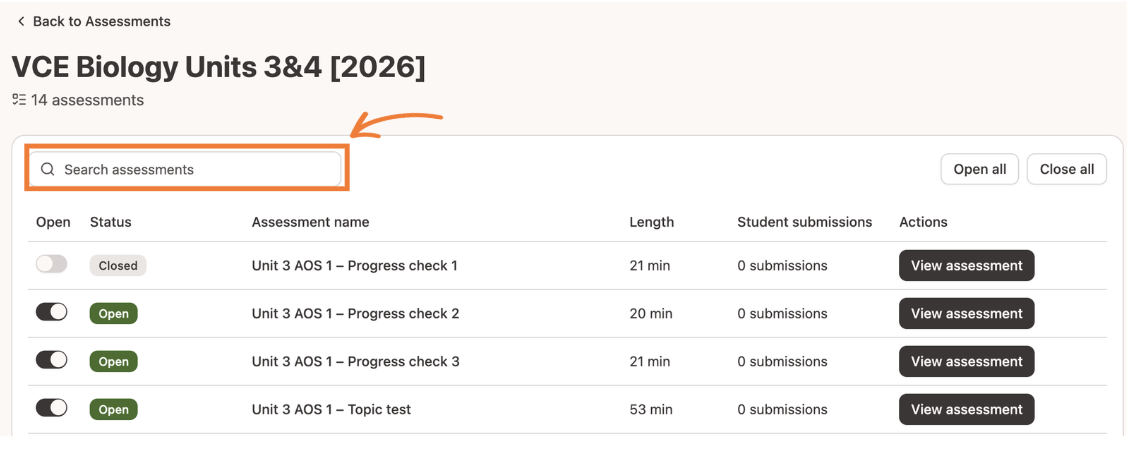This screenshot has height=454, width=1130.
Task: Click the checklist icon beside 14 assessments
Action: pyautogui.click(x=19, y=99)
